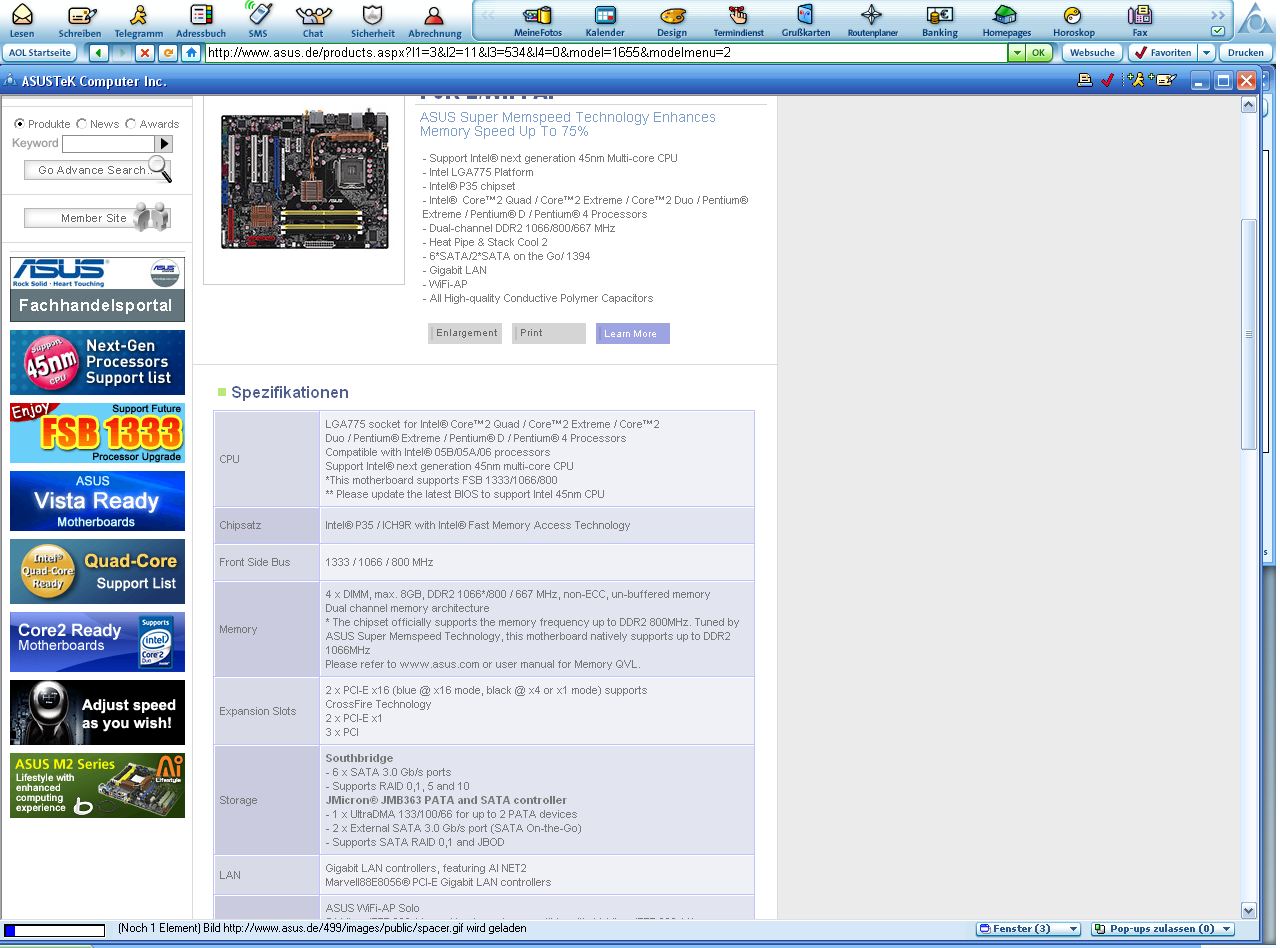Select the News radio button
Image resolution: width=1280 pixels, height=948 pixels.
81,124
